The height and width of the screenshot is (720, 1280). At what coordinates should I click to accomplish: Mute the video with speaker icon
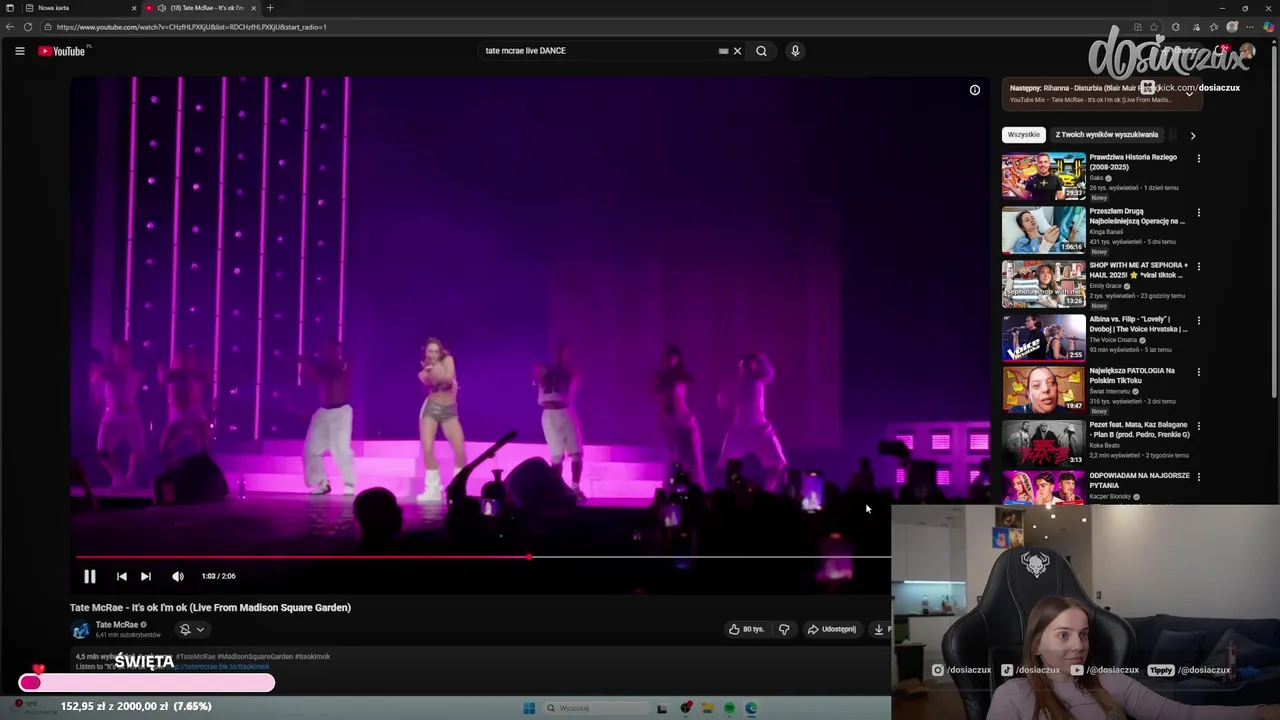(x=178, y=576)
